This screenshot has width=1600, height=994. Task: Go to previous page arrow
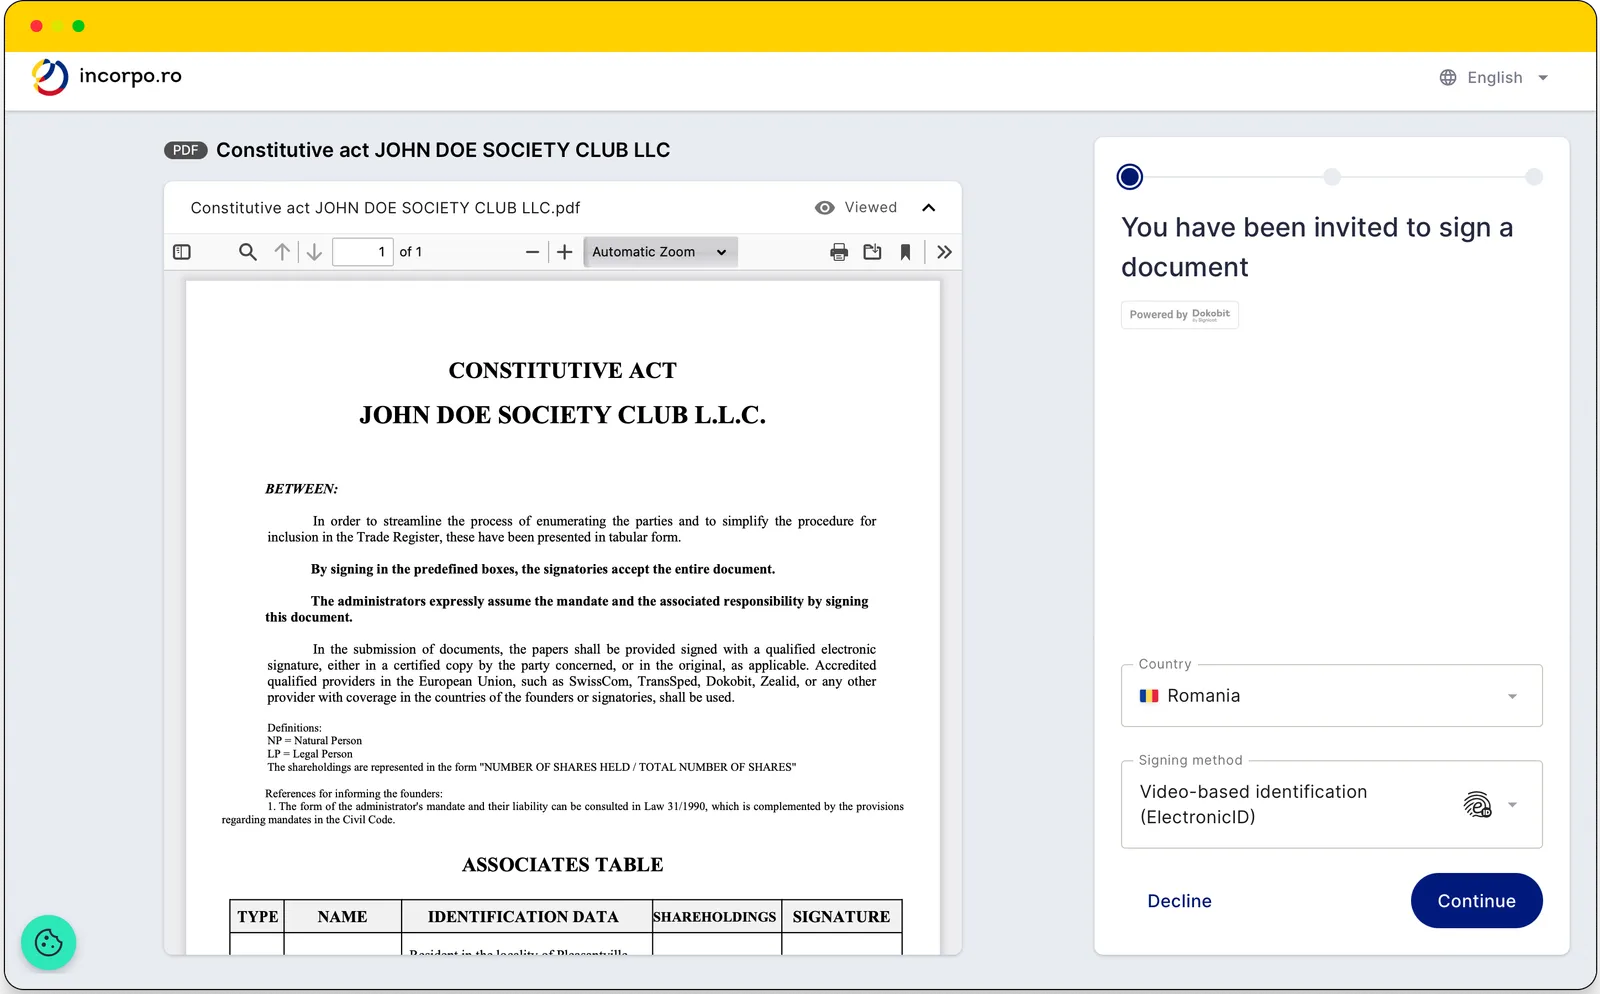click(283, 252)
